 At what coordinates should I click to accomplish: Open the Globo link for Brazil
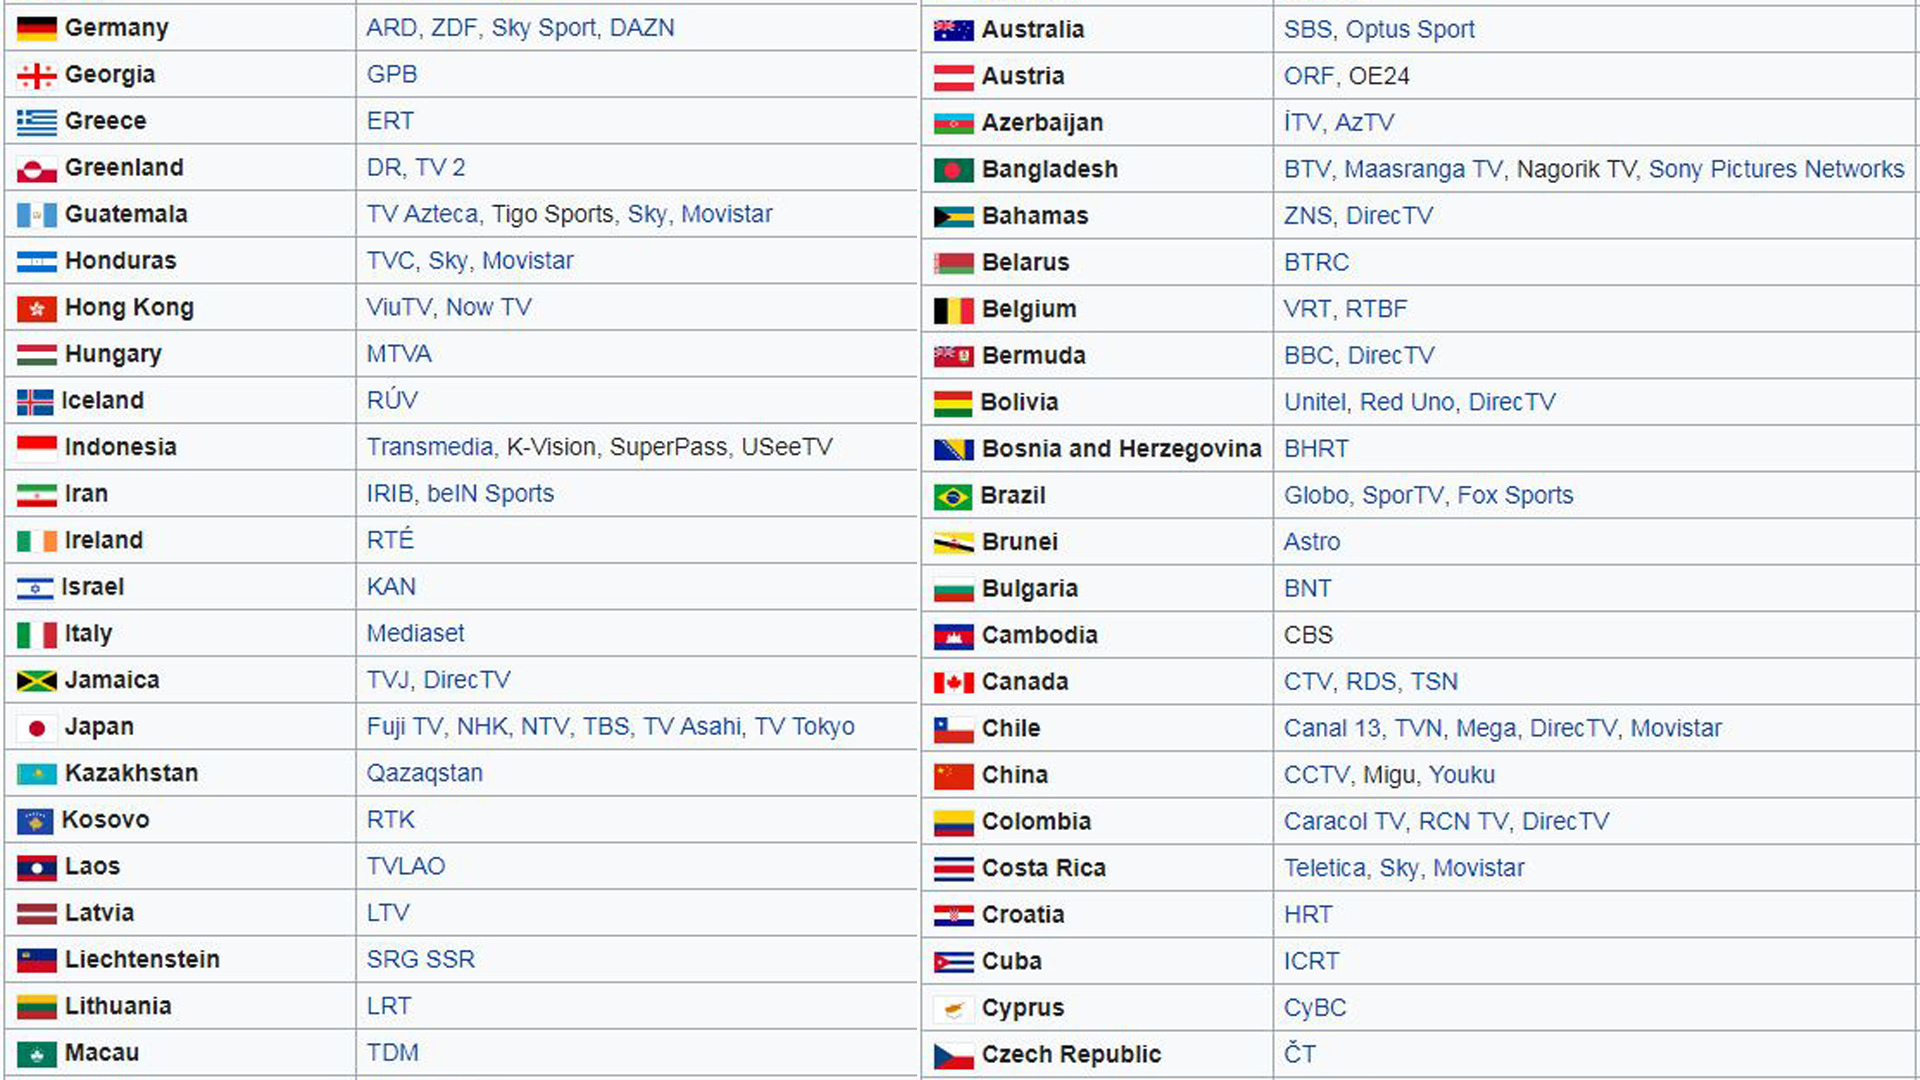(1316, 495)
